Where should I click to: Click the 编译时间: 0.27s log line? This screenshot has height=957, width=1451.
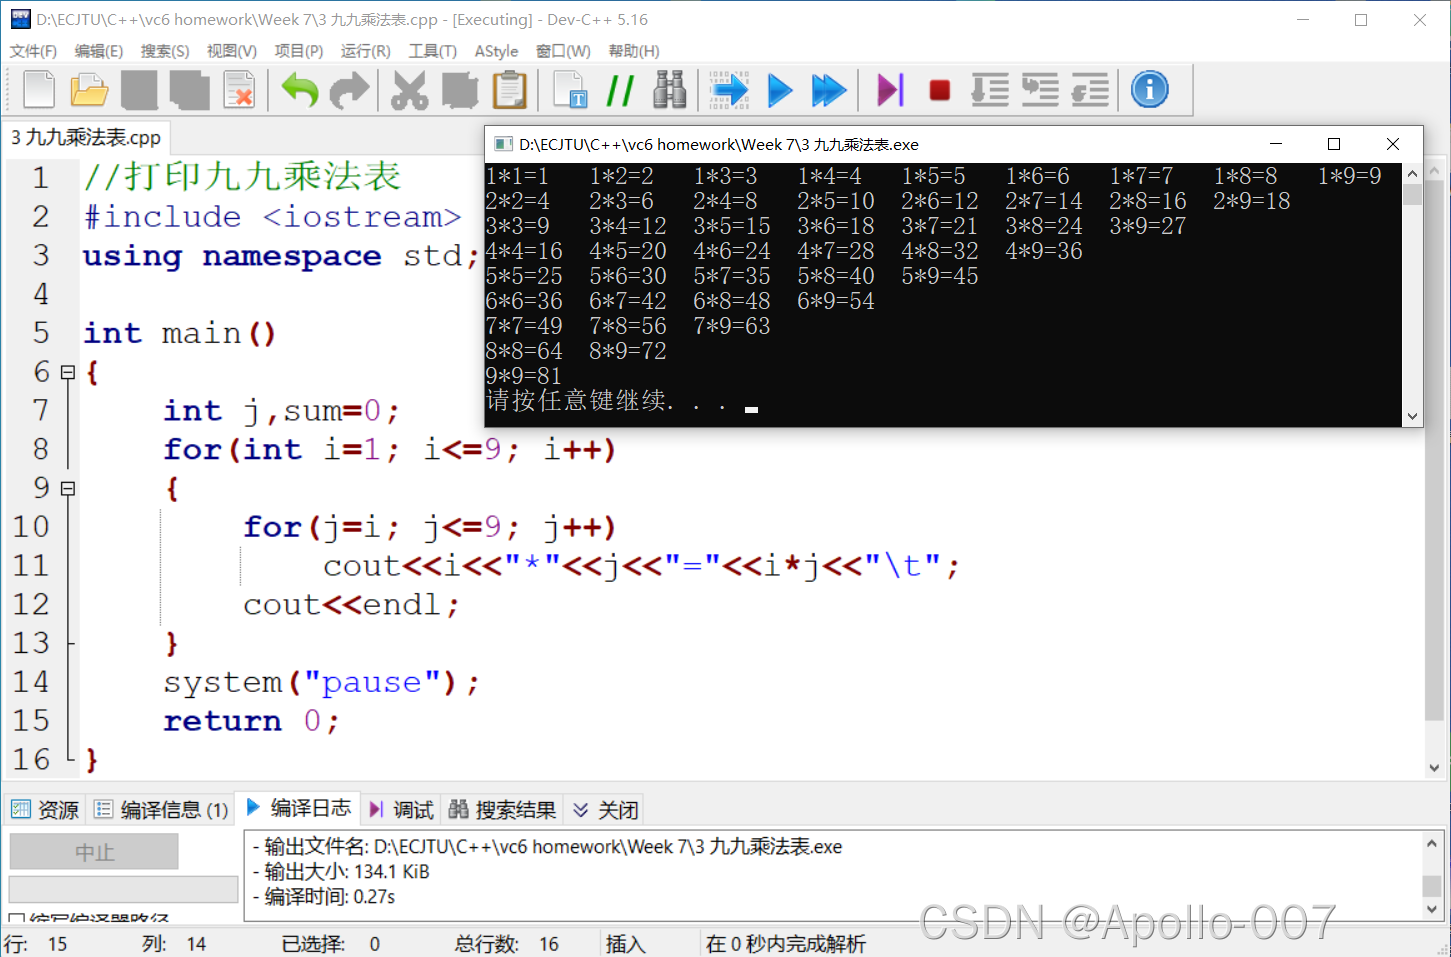324,897
